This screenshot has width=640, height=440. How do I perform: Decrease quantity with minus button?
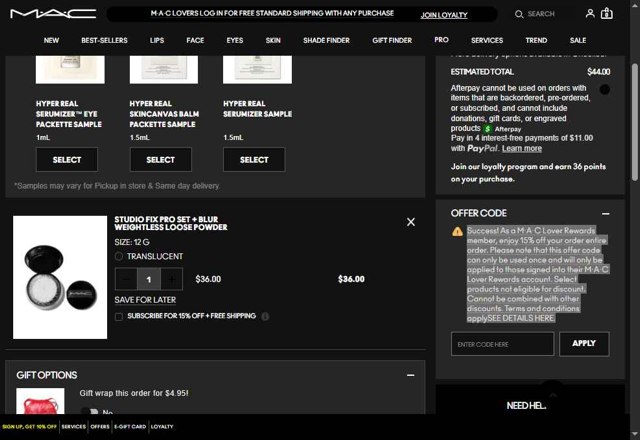coord(126,279)
